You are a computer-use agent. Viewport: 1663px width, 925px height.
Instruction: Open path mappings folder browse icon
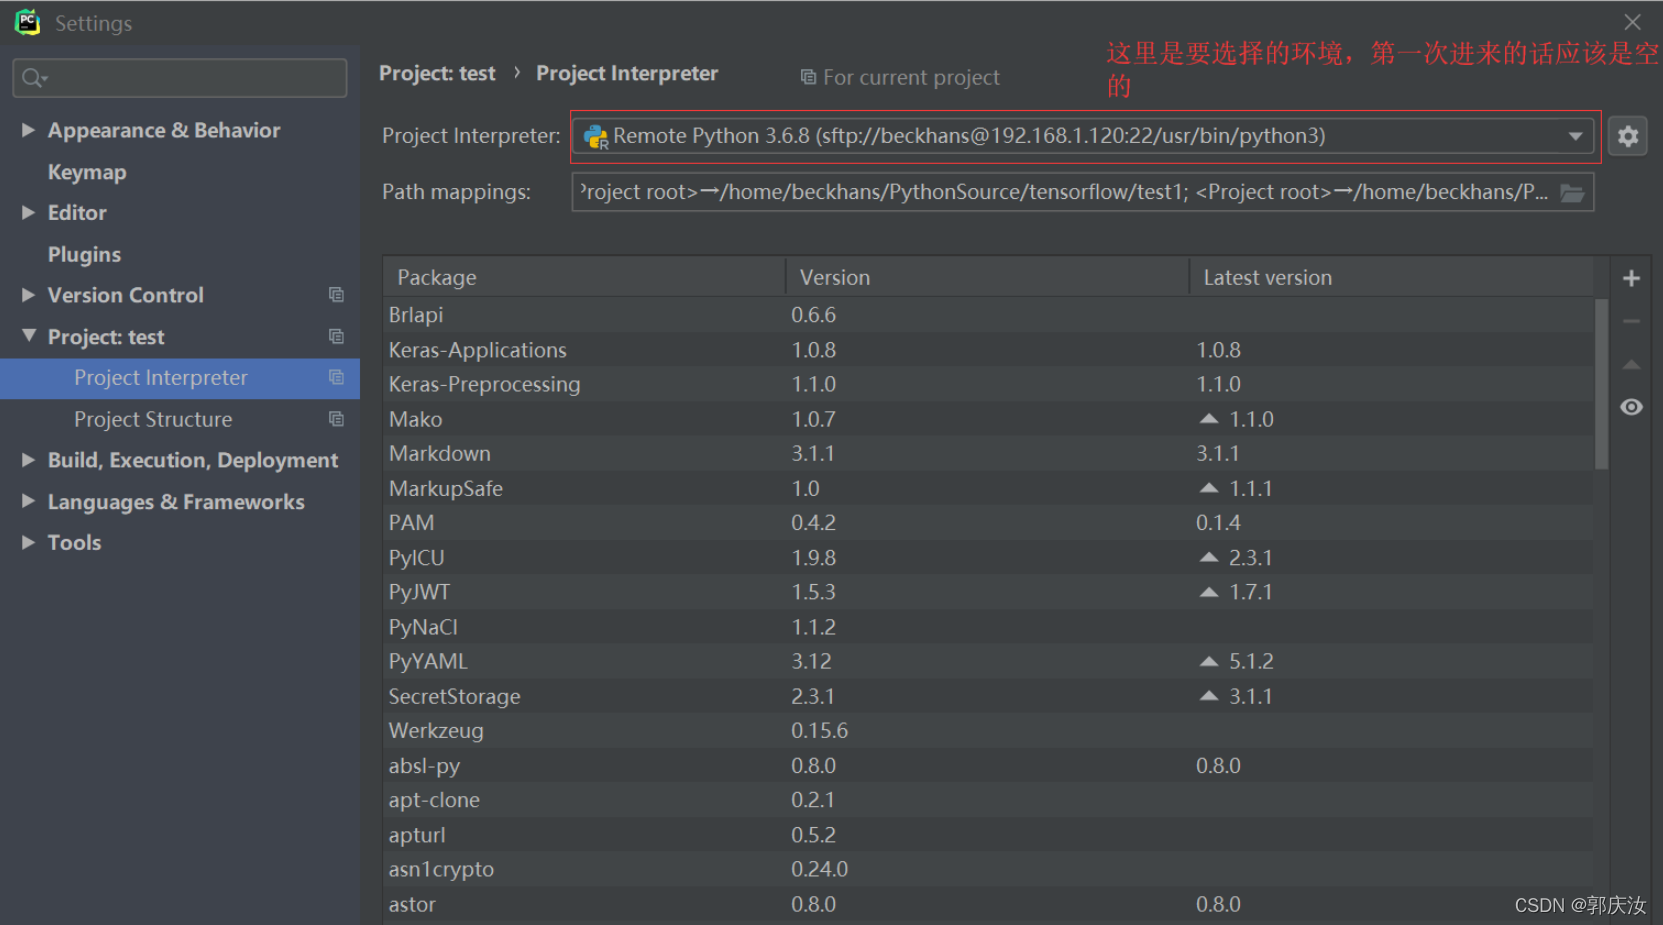point(1572,193)
